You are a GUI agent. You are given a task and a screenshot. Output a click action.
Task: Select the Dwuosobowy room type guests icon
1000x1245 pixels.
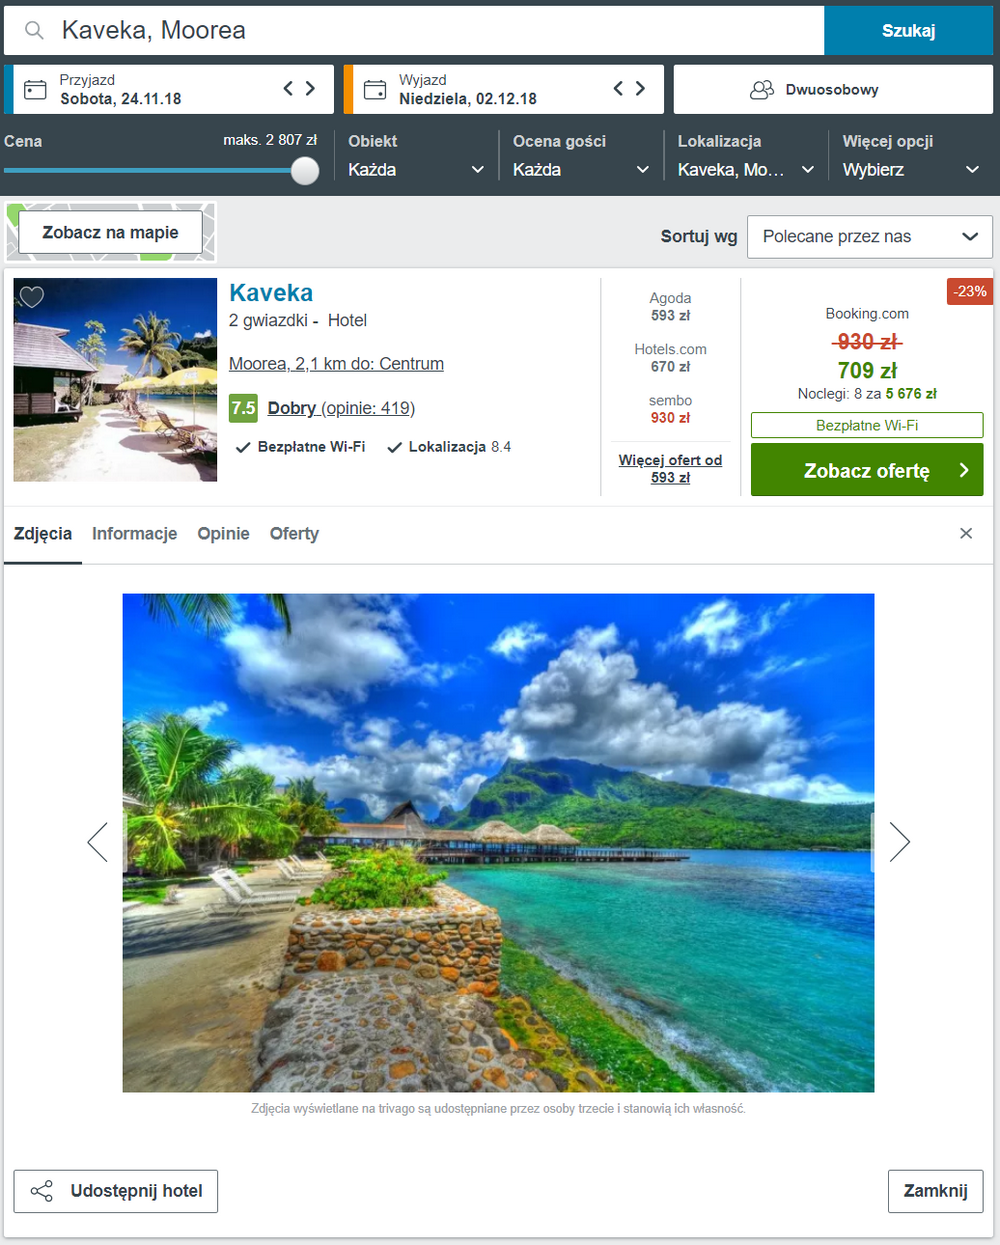[x=762, y=90]
